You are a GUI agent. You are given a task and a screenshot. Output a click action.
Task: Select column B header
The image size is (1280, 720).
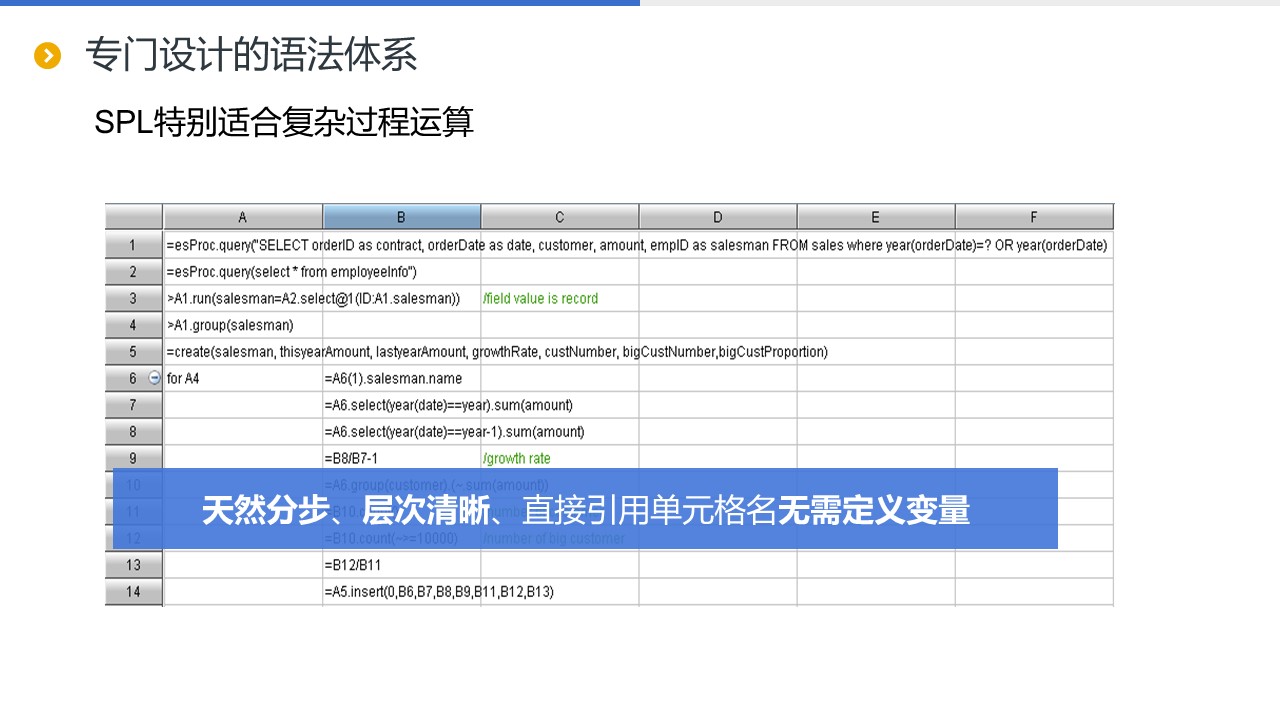401,217
